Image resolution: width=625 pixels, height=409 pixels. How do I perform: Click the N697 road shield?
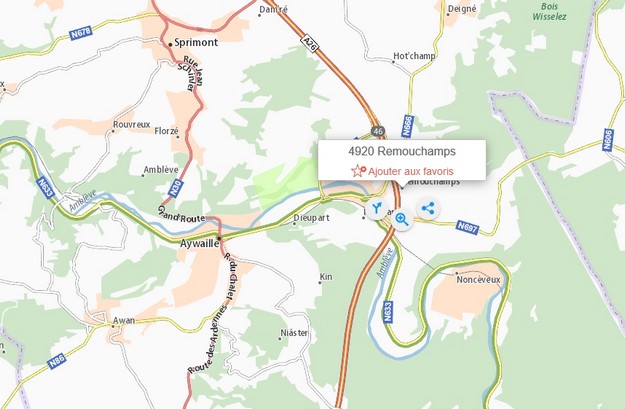point(467,227)
